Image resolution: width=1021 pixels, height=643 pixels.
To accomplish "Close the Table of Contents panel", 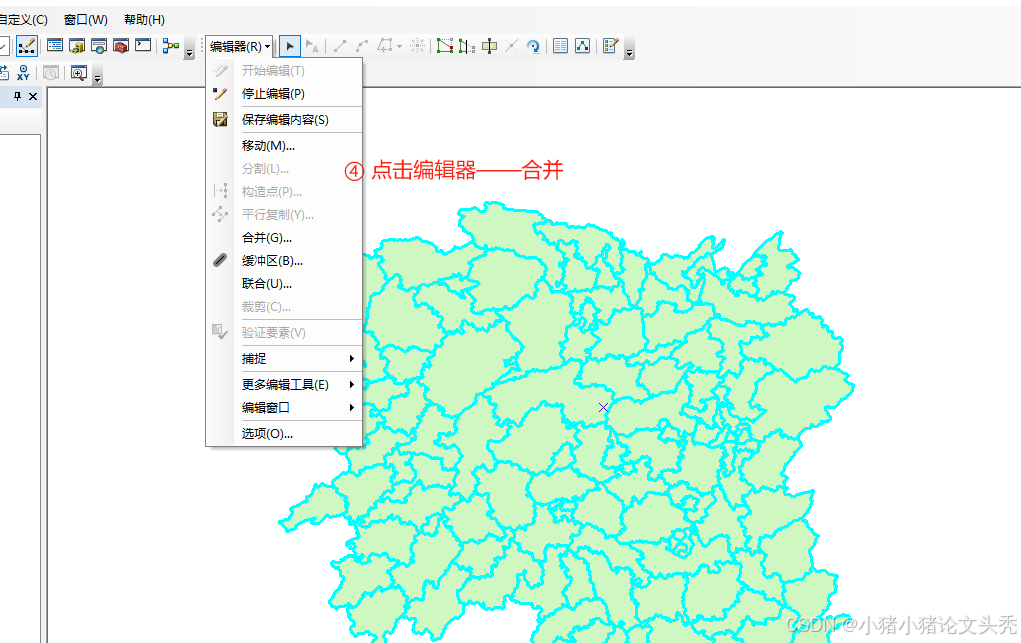I will coord(33,96).
